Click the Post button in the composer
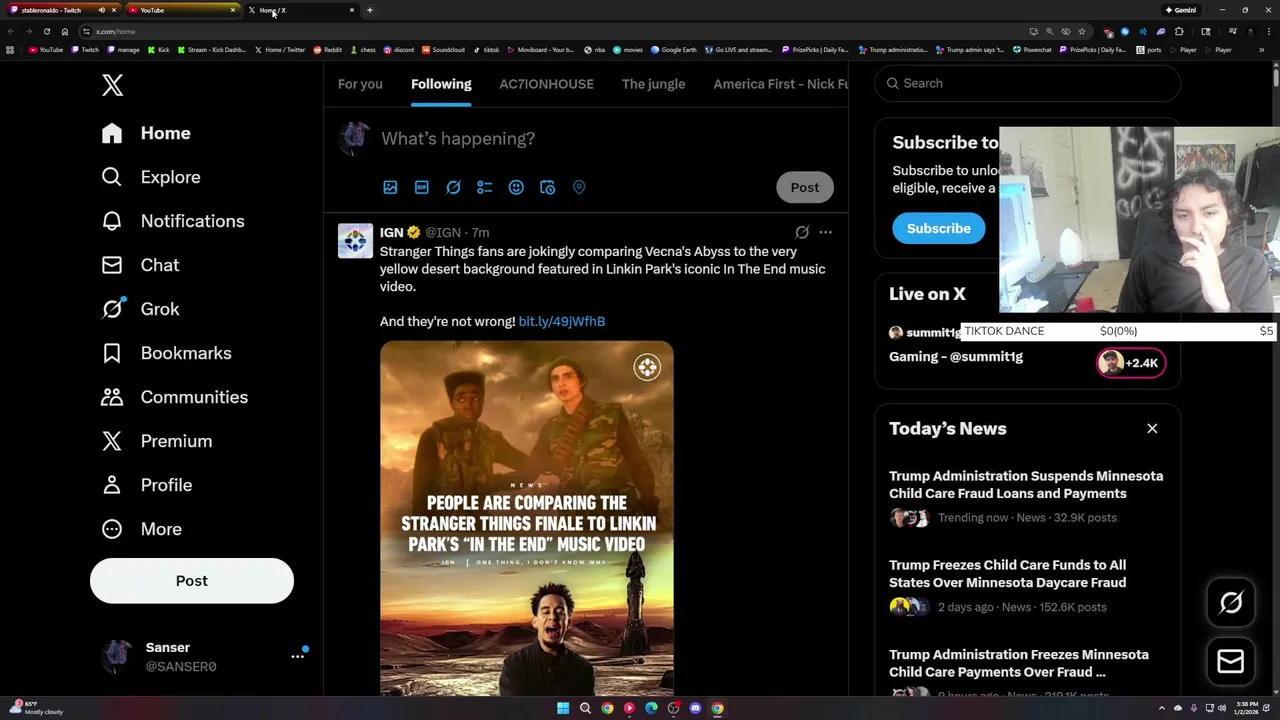This screenshot has width=1280, height=720. (805, 187)
